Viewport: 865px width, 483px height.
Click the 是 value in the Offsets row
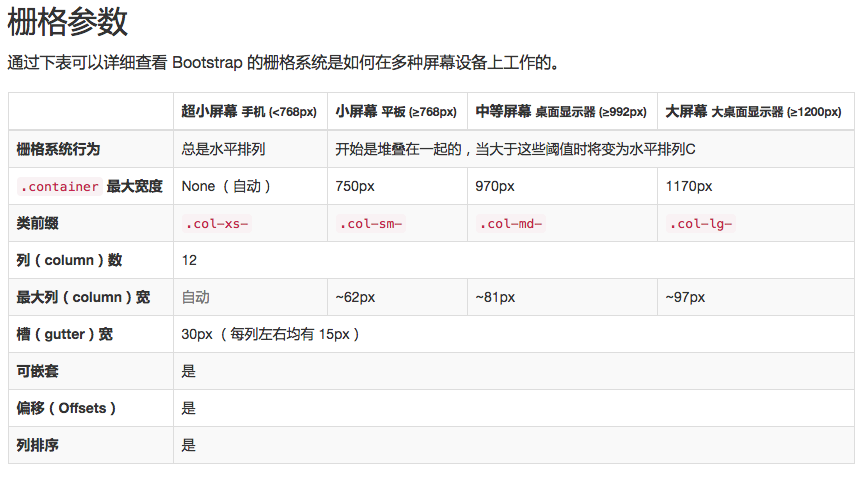point(189,408)
